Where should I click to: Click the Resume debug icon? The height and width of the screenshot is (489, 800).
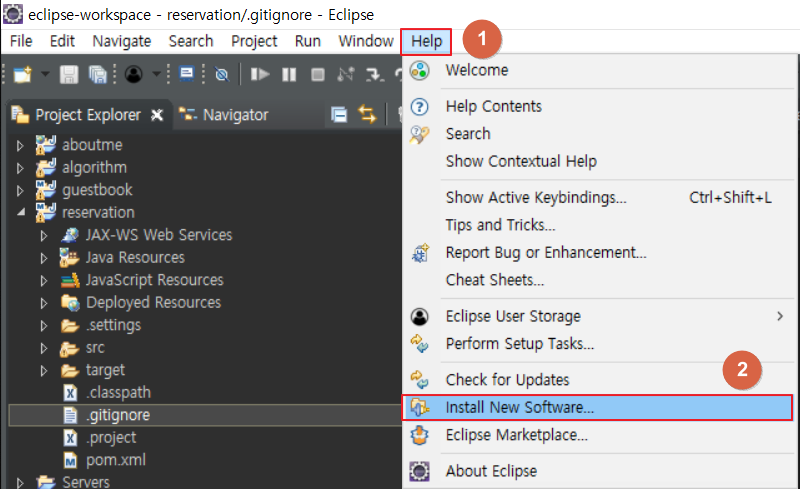[x=260, y=75]
